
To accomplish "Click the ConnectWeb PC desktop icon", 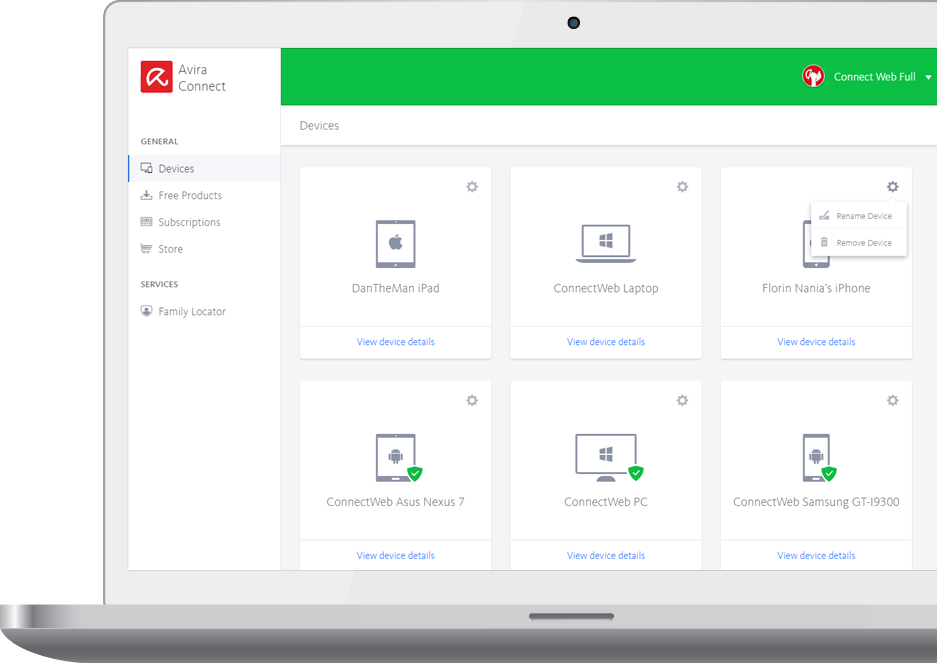I will (x=606, y=458).
